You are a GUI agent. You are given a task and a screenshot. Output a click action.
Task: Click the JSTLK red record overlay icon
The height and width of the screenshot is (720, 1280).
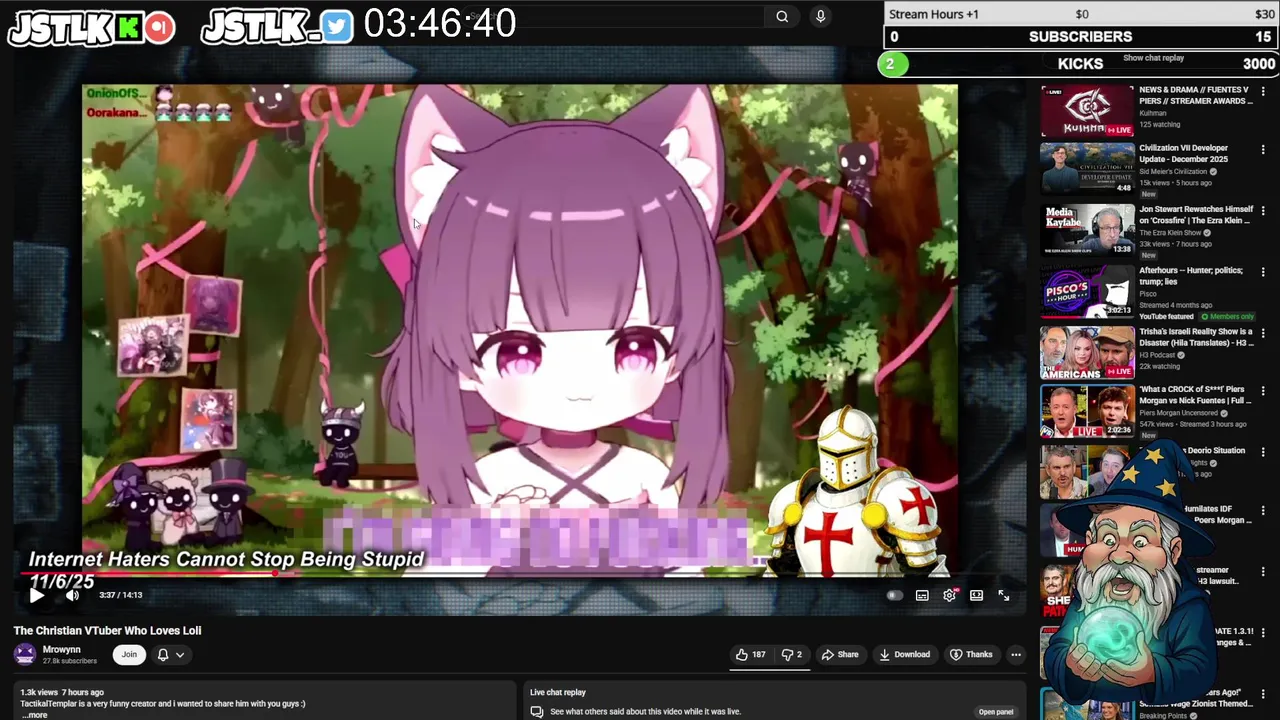(159, 28)
